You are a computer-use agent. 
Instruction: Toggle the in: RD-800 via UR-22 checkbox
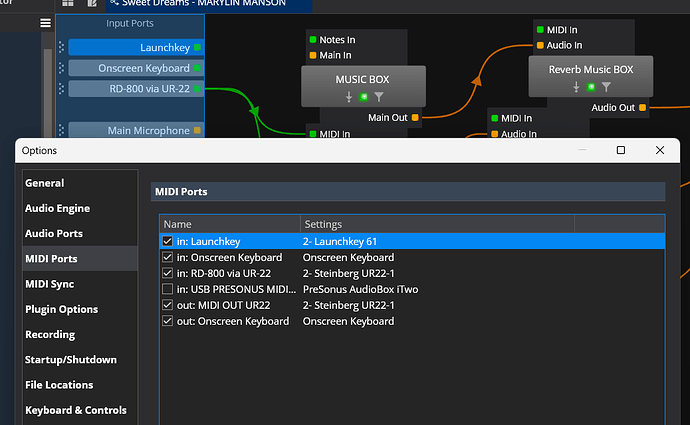click(x=168, y=273)
